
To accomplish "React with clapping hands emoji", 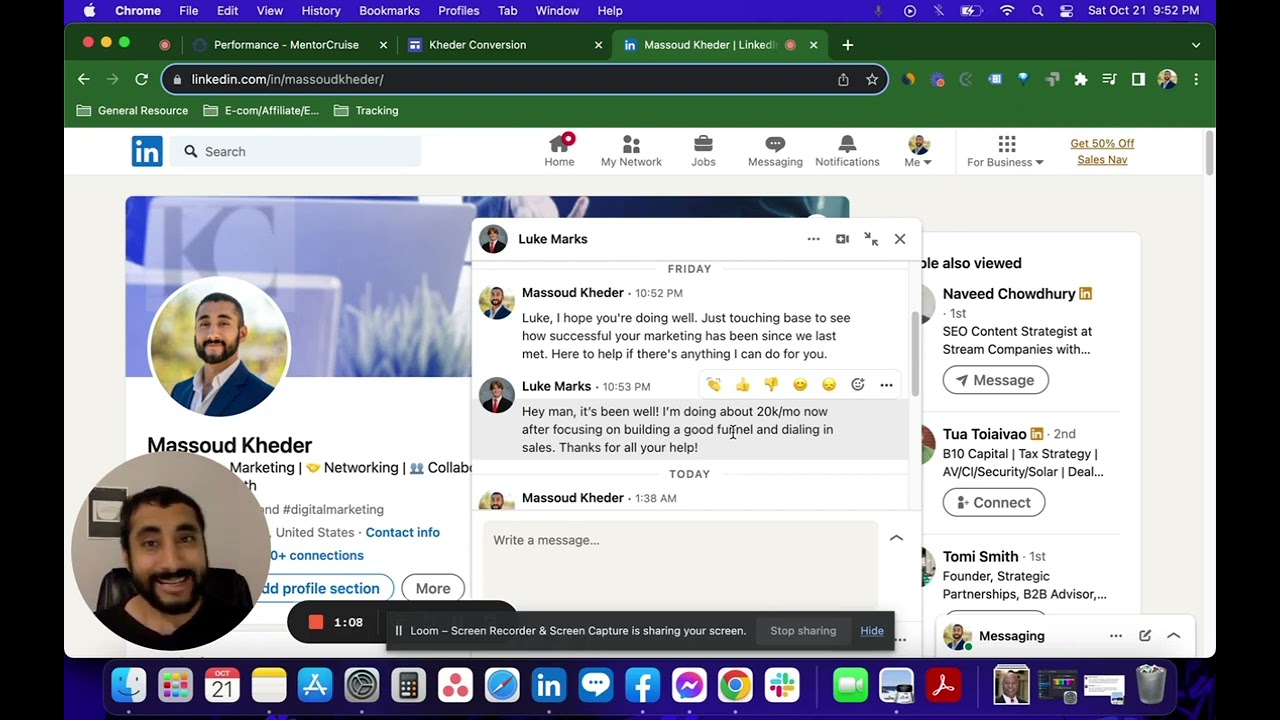I will (713, 385).
